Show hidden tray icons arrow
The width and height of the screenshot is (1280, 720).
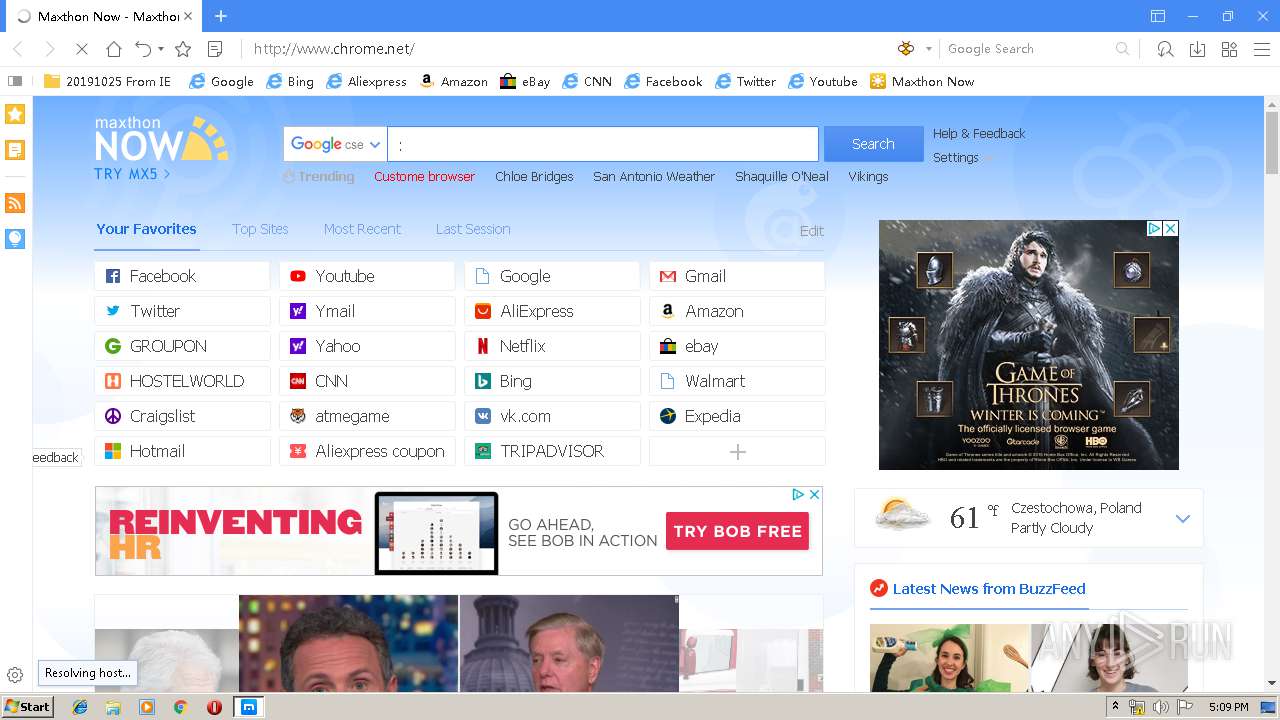pyautogui.click(x=1116, y=707)
